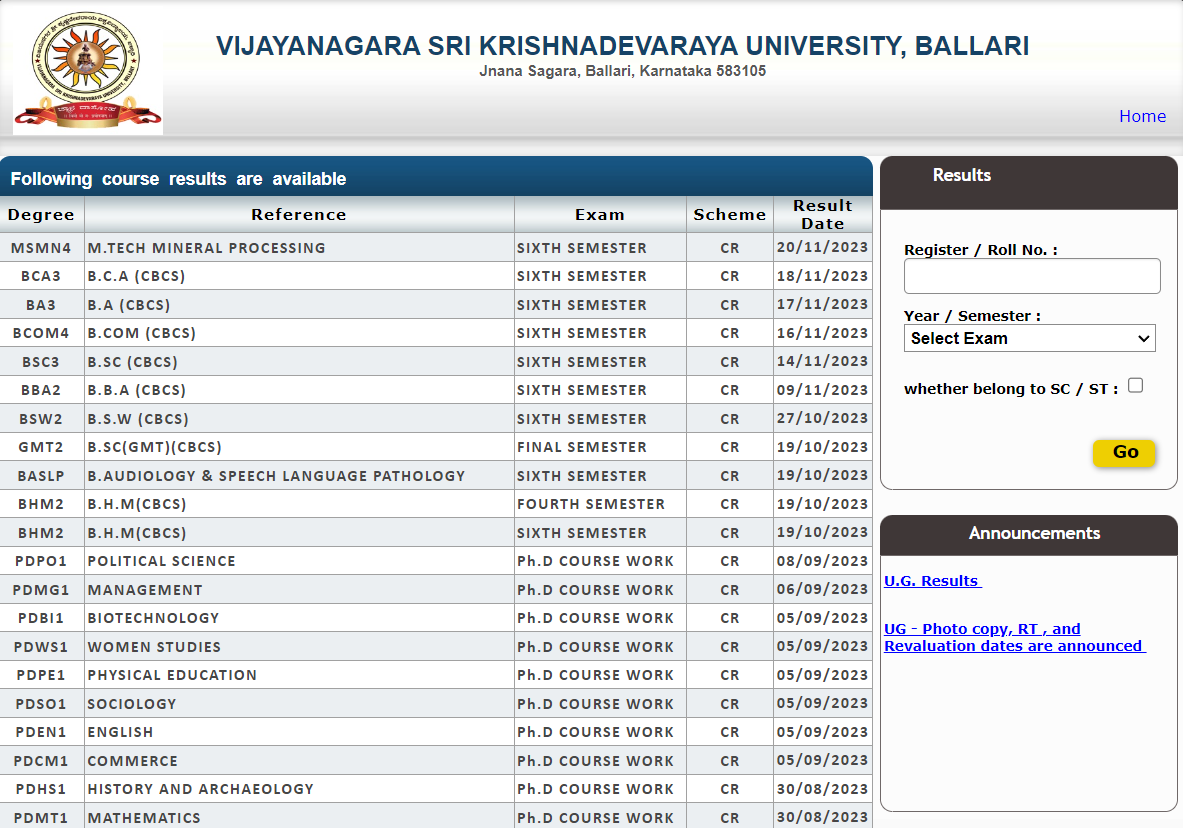The height and width of the screenshot is (828, 1183).
Task: Click MATHEMATICS reference
Action: [x=144, y=817]
